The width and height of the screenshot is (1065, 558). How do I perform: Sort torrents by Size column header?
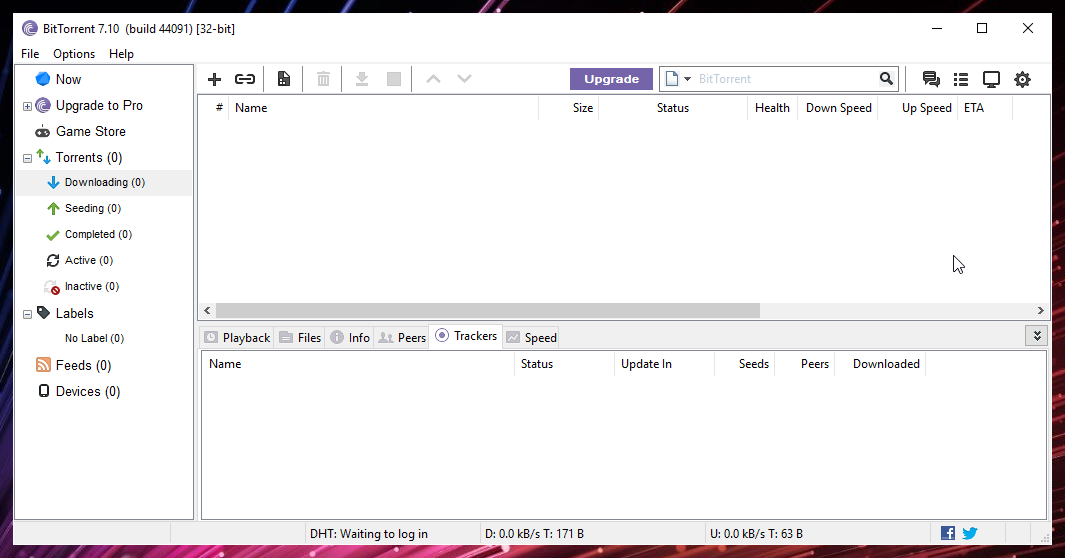click(568, 108)
